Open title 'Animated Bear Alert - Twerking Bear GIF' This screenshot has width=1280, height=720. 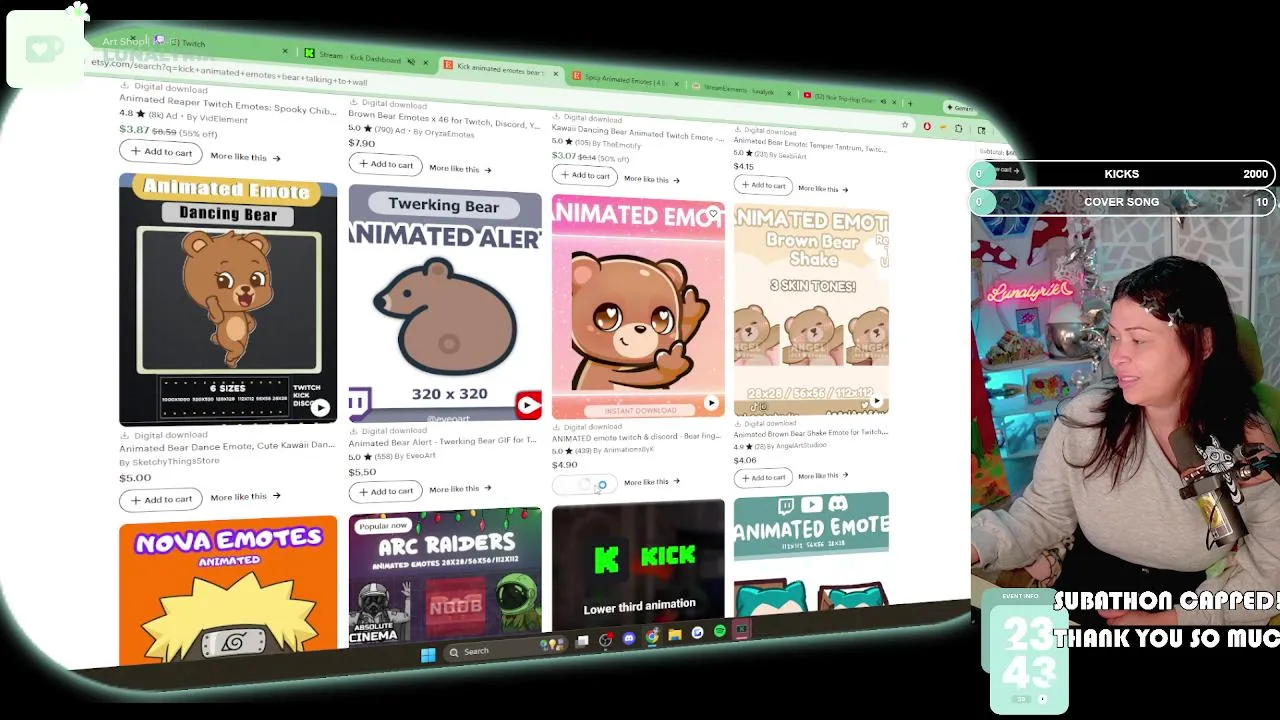442,442
